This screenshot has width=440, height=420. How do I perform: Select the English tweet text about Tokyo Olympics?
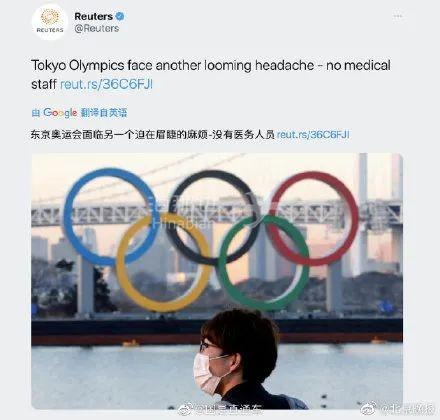[211, 74]
